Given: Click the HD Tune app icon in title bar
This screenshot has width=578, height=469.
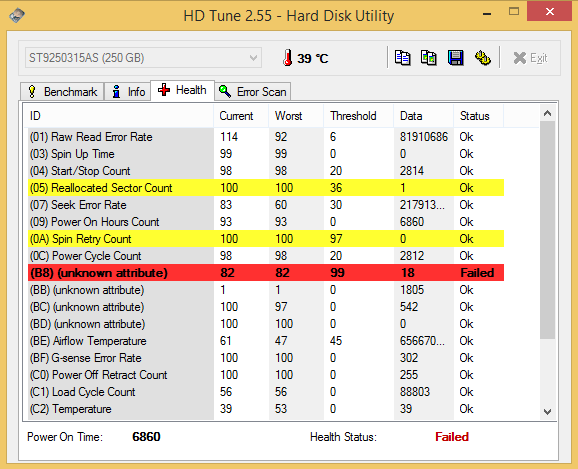Looking at the screenshot, I should (17, 15).
